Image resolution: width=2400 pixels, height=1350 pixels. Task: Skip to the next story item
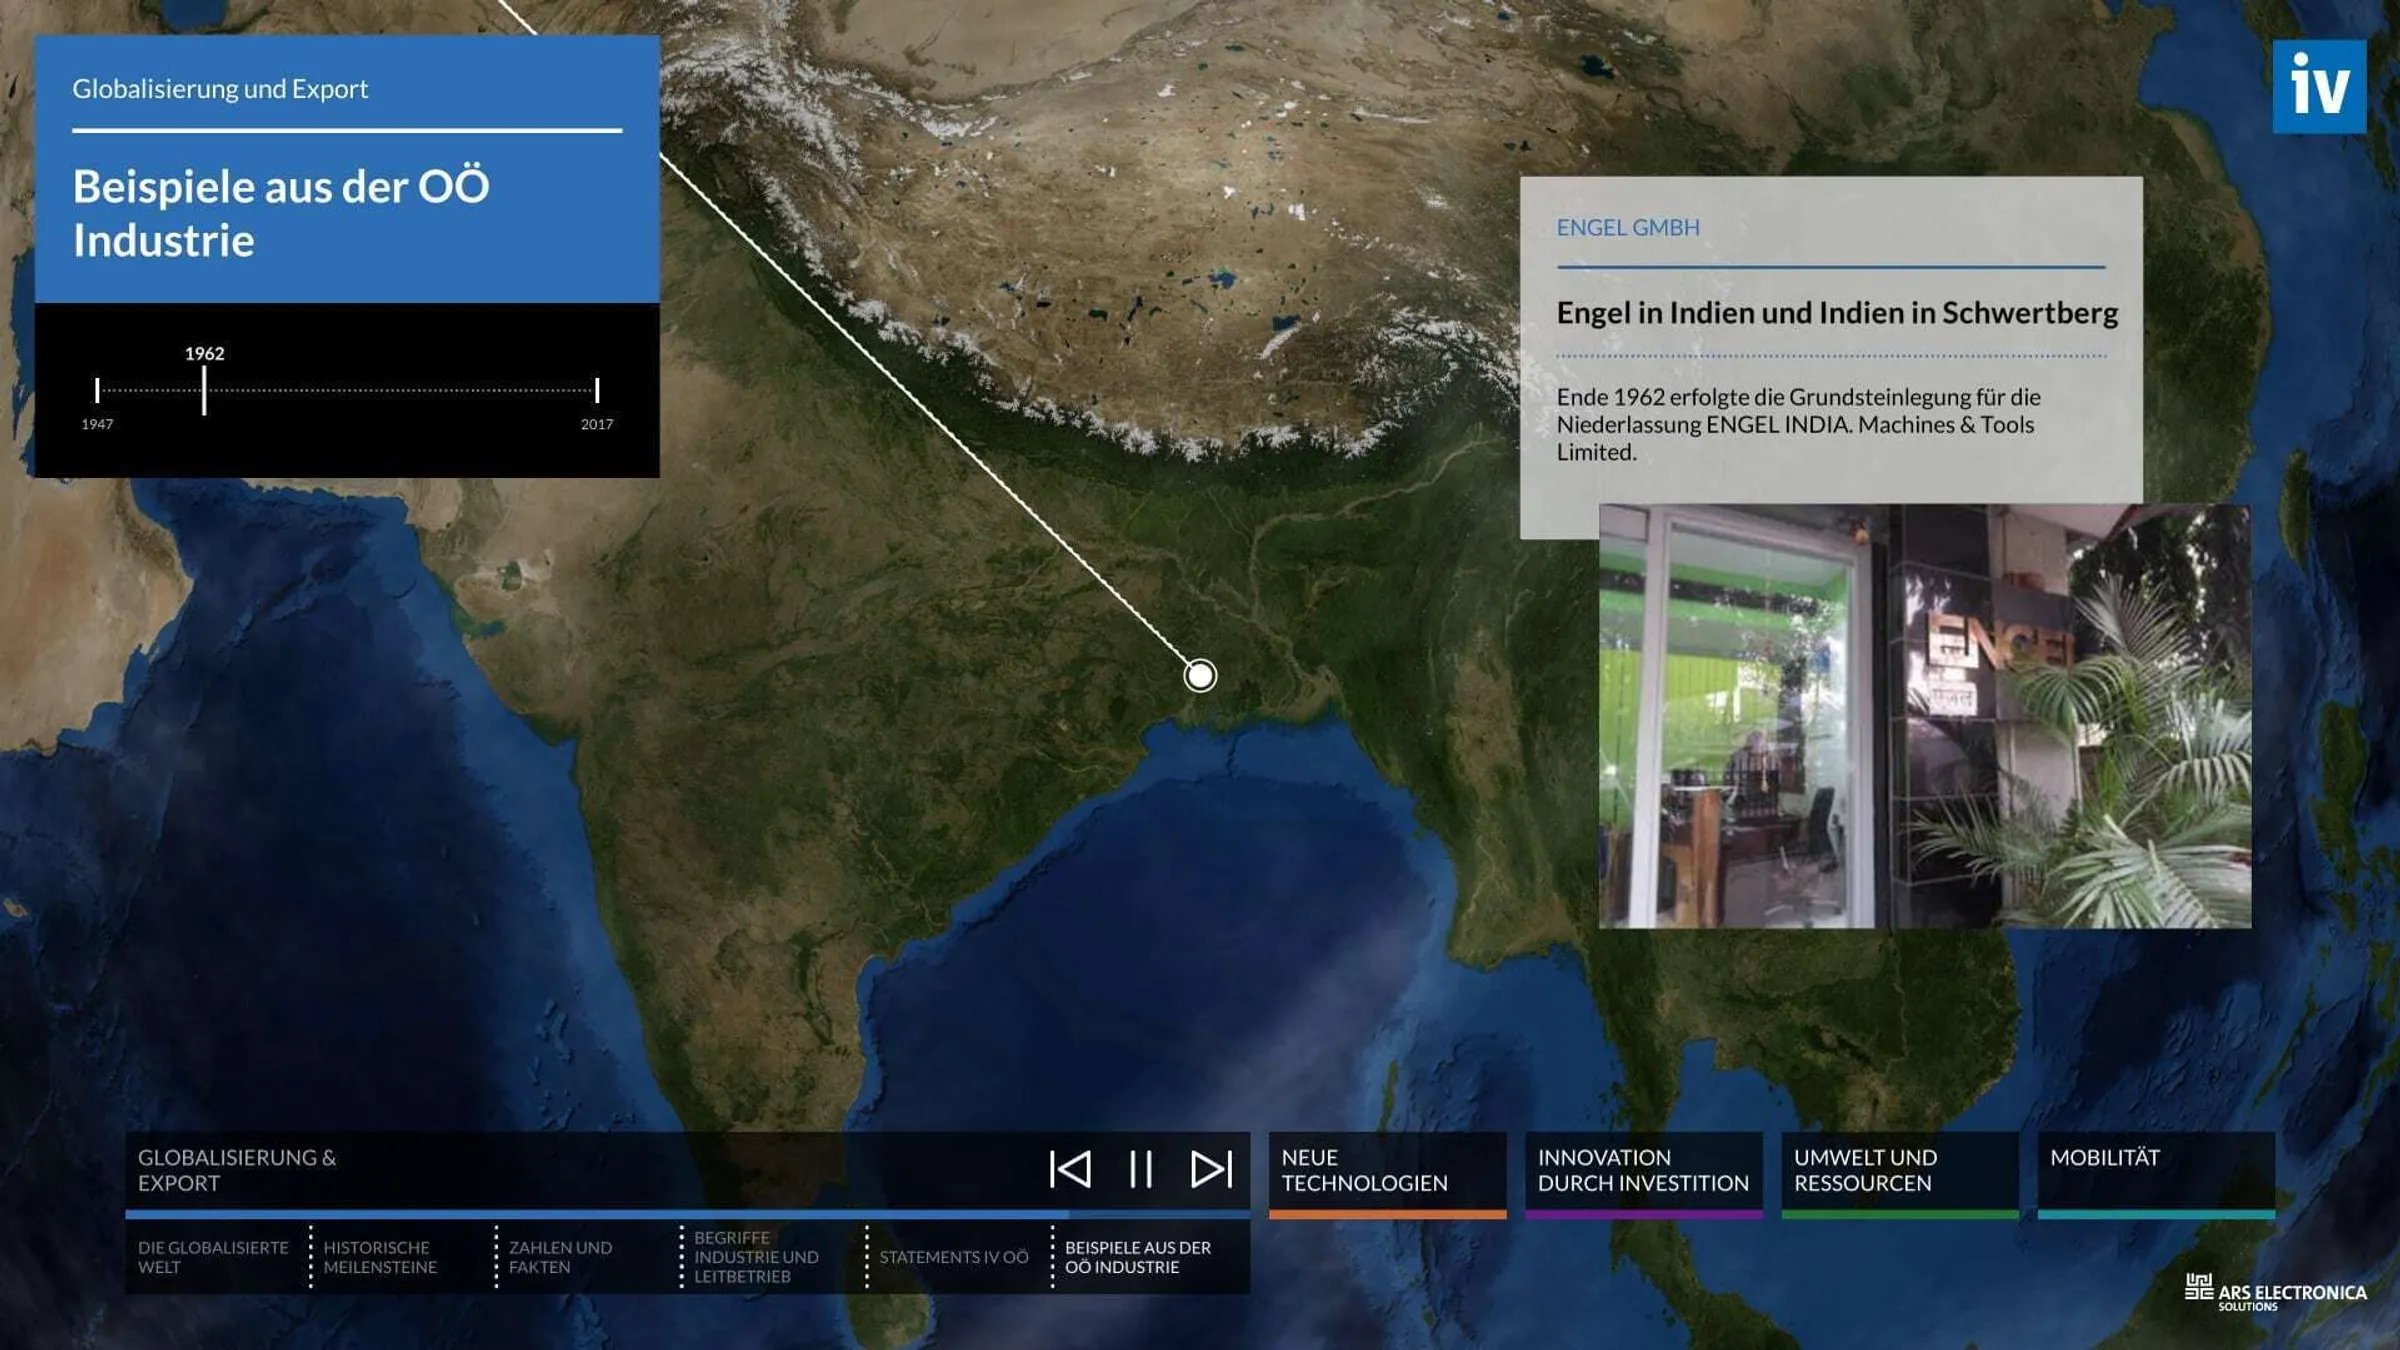pos(1210,1170)
